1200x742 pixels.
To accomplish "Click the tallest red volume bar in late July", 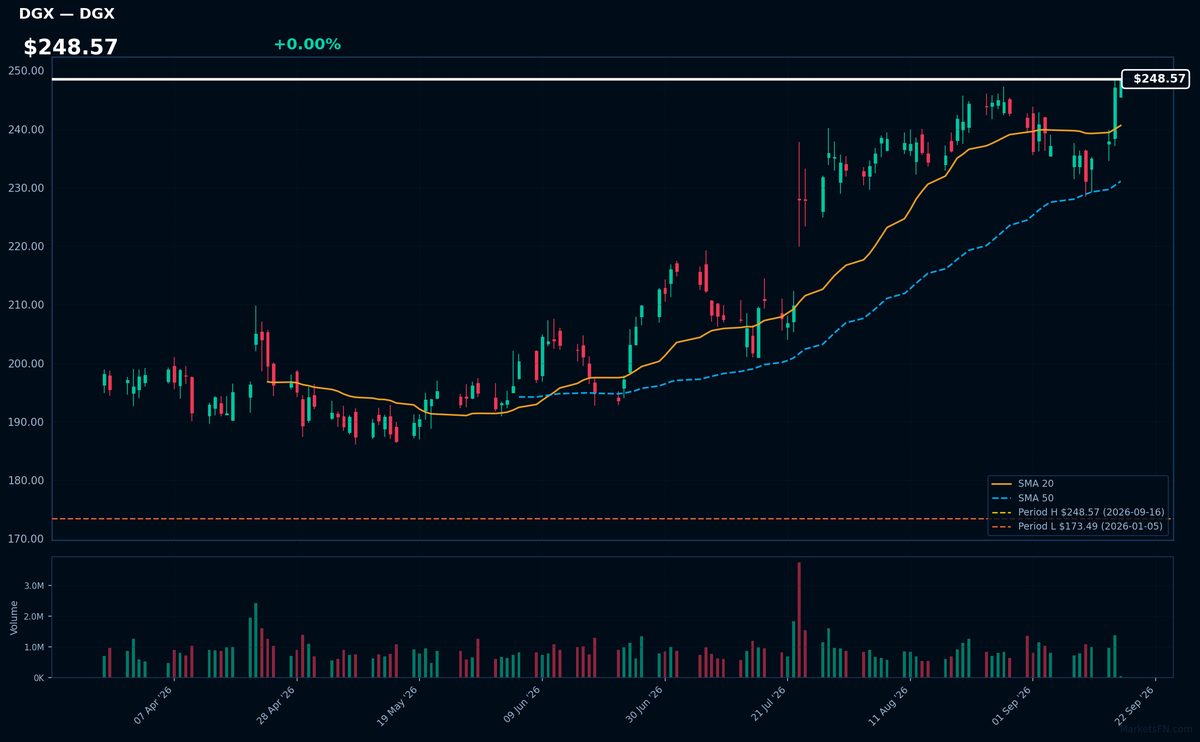I will coord(799,620).
